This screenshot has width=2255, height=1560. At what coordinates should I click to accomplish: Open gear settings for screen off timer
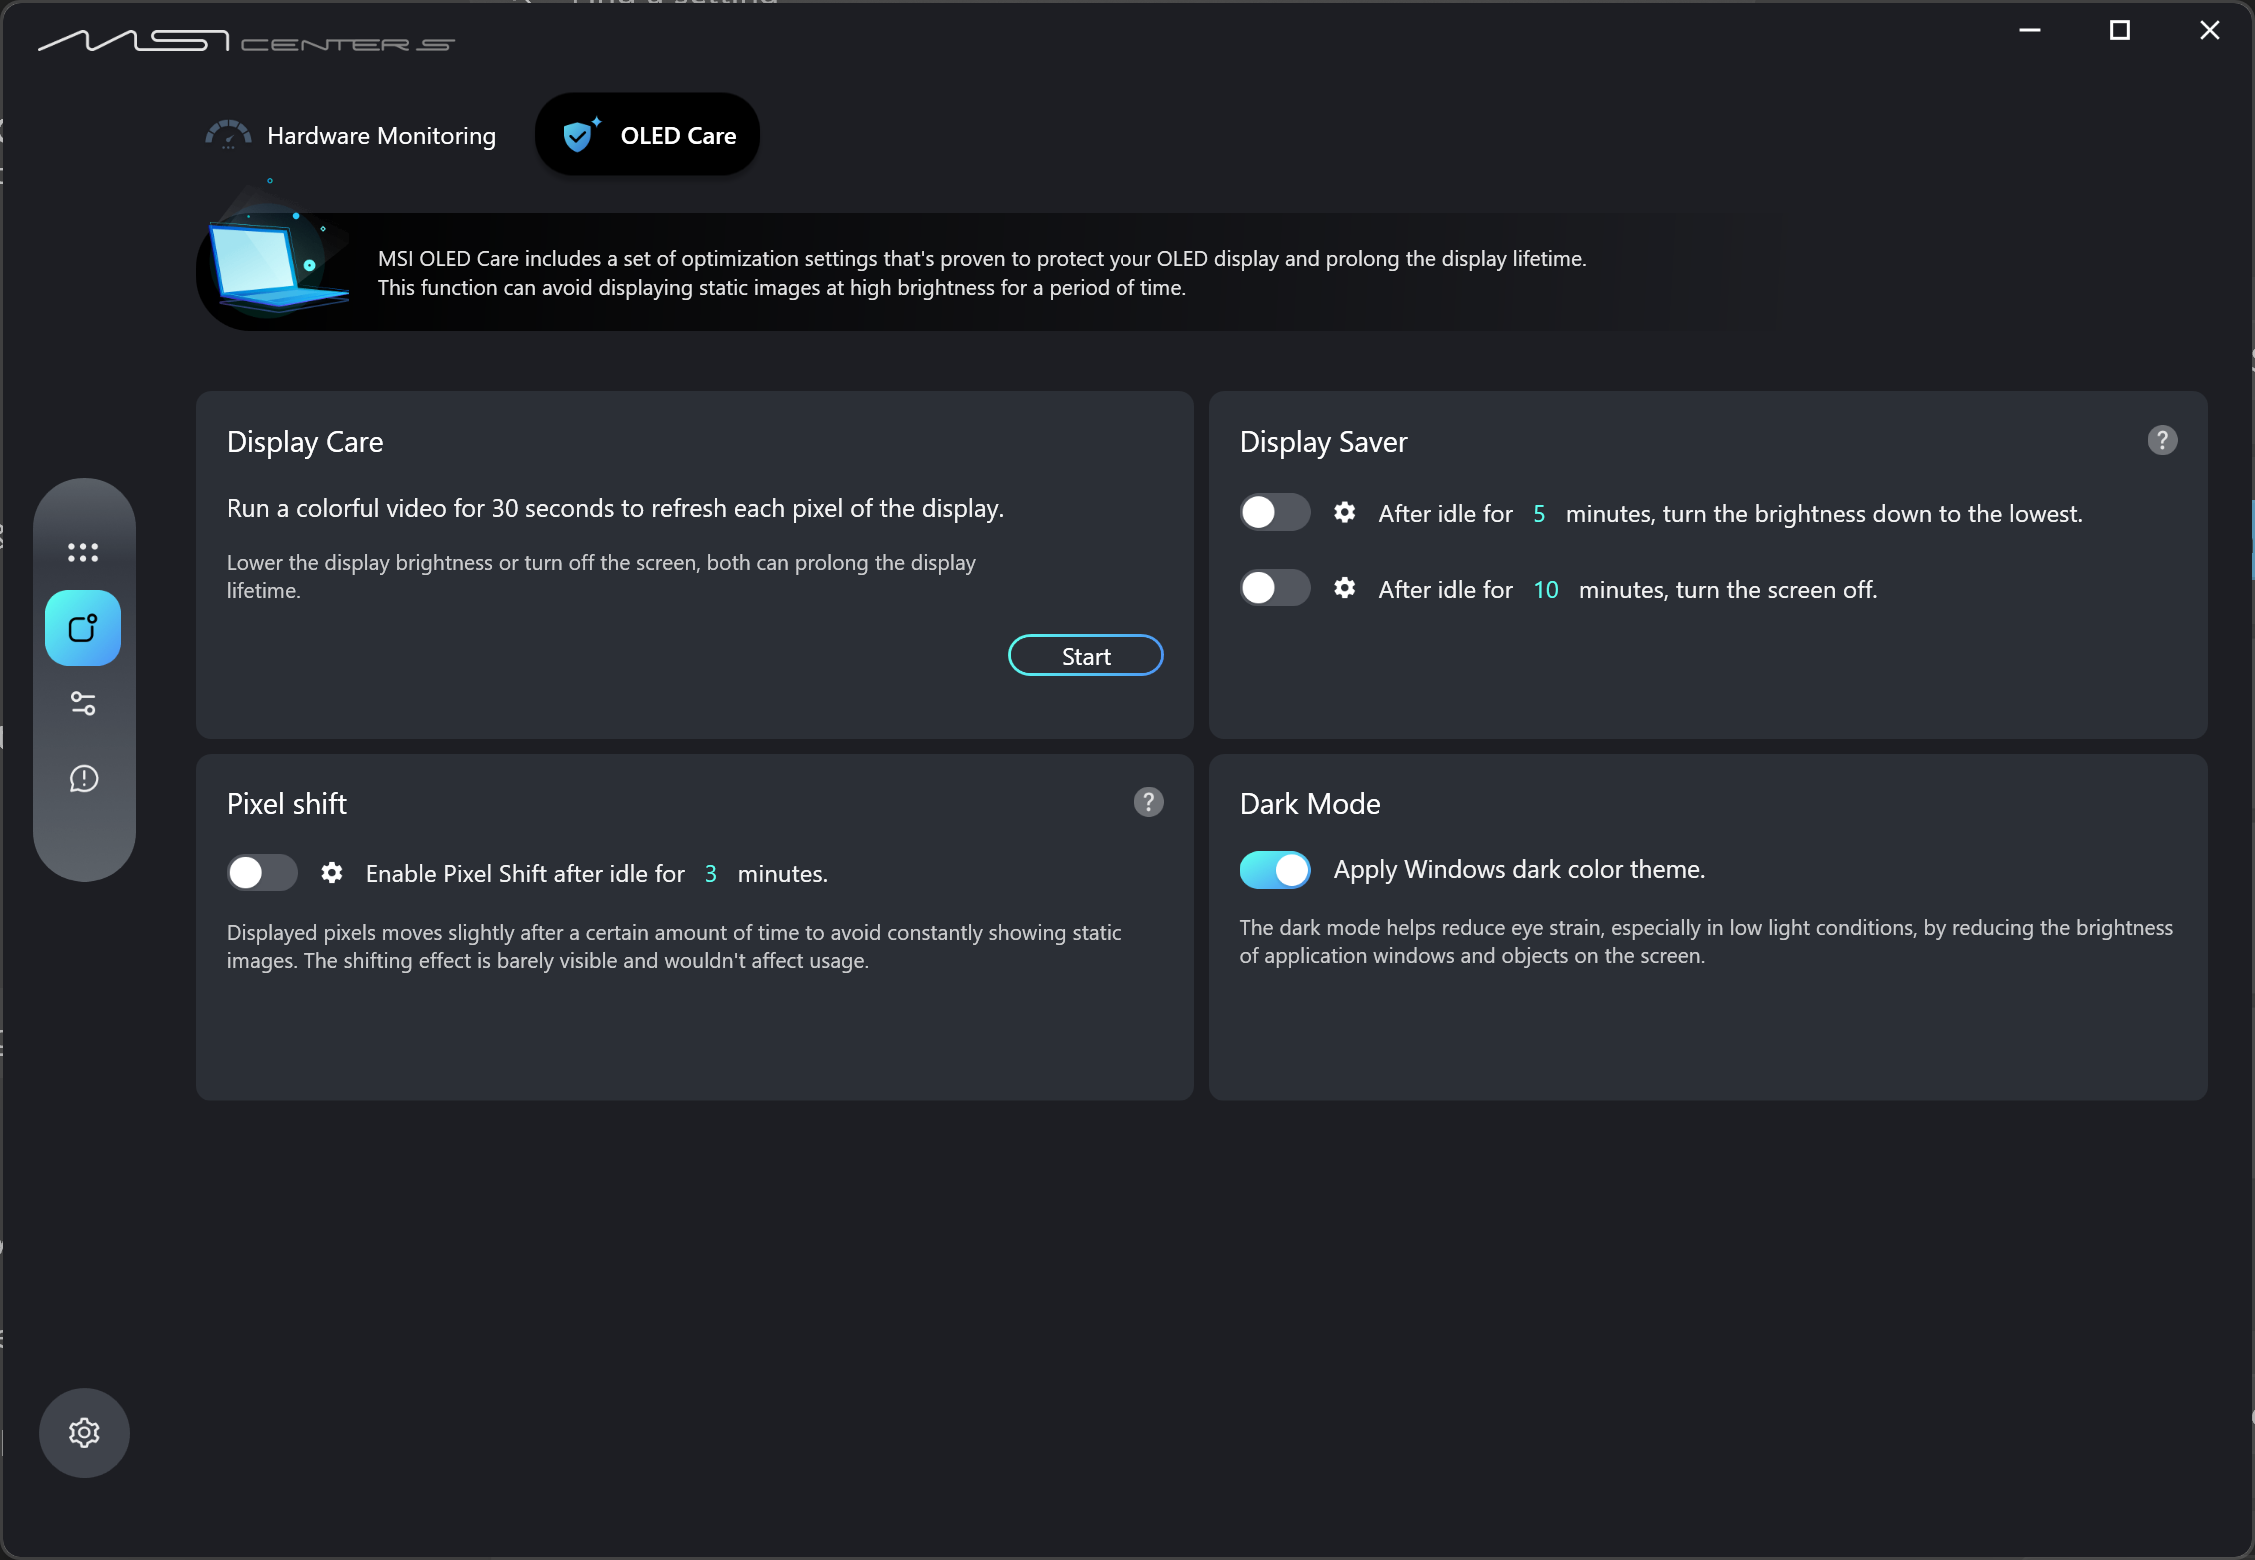(1345, 588)
